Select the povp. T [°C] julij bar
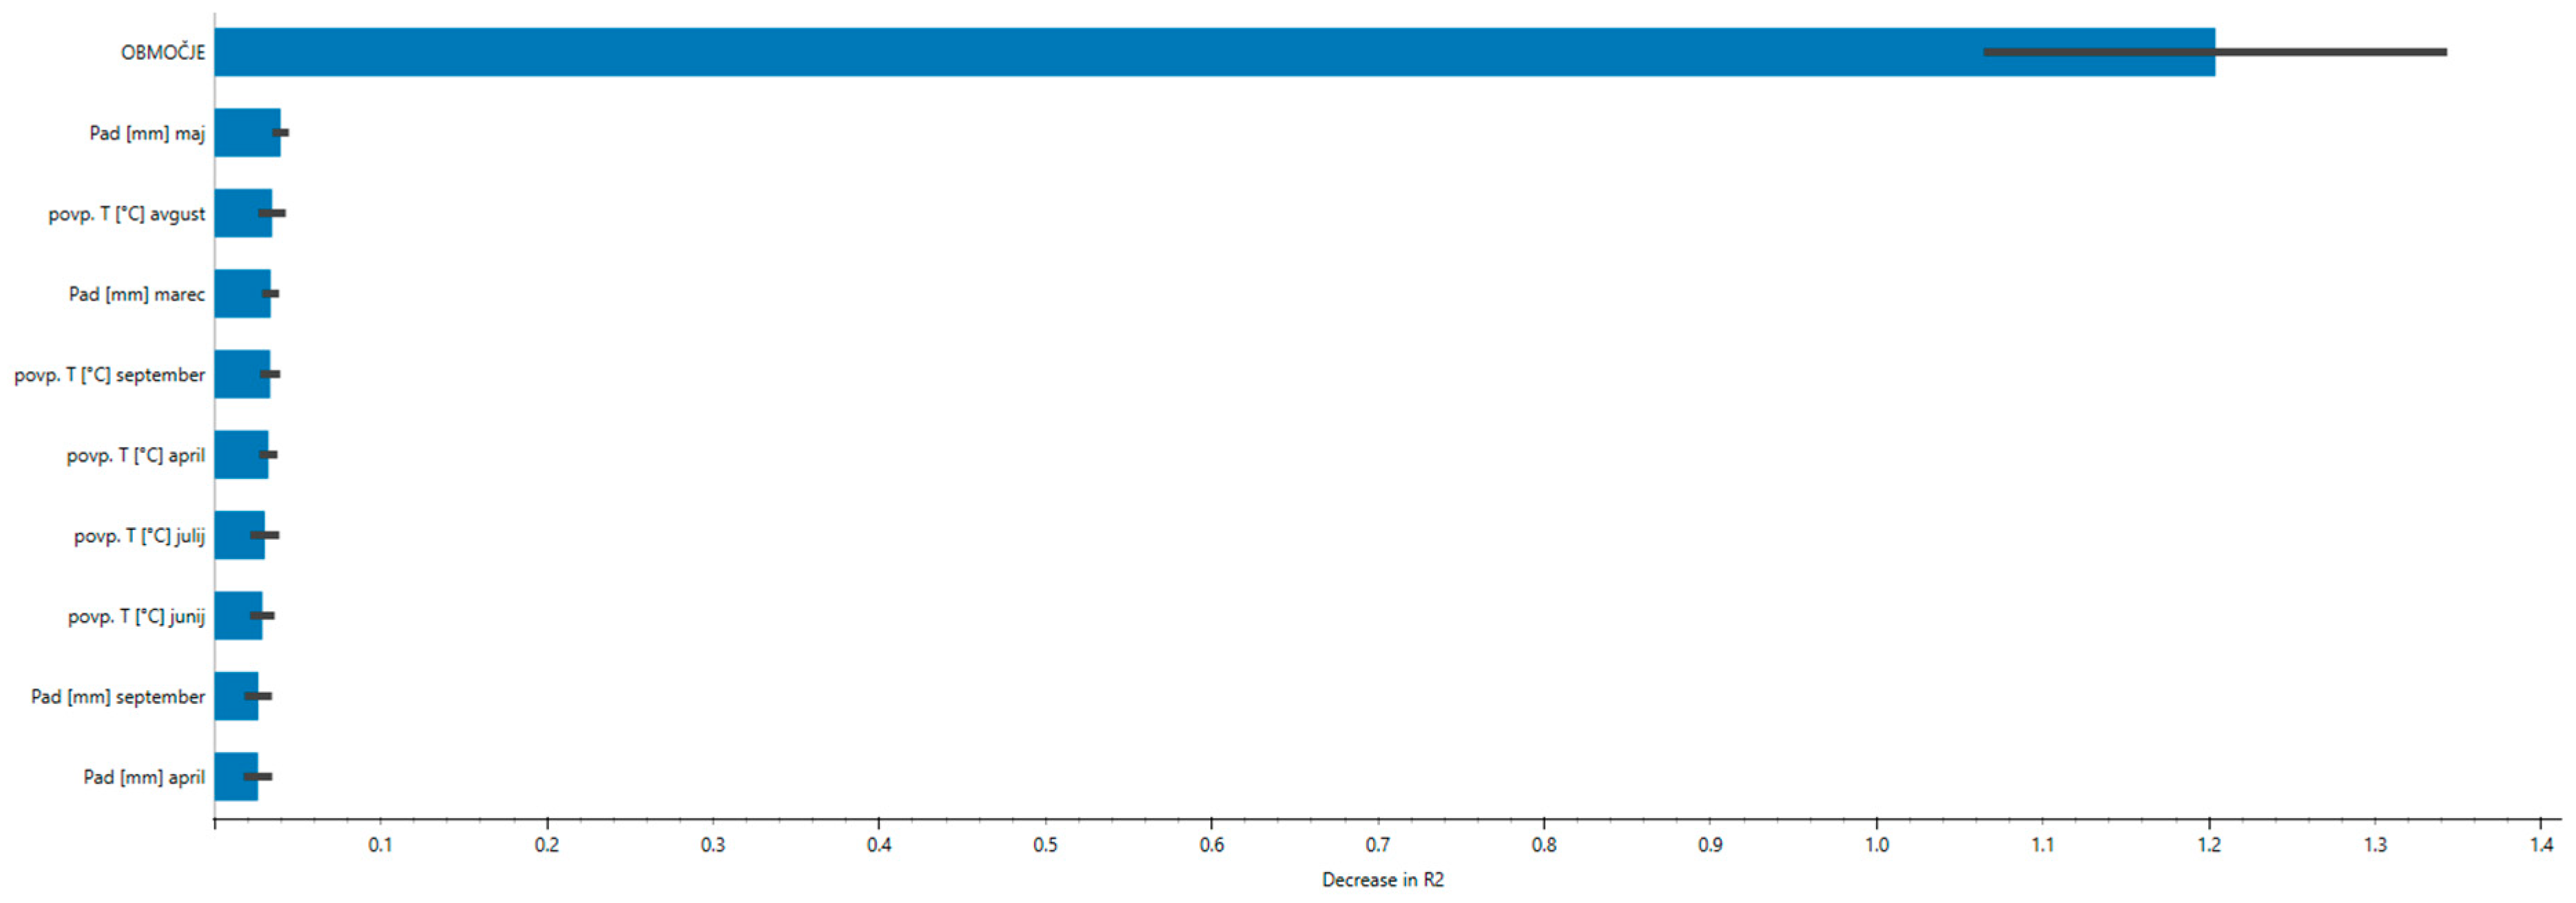The height and width of the screenshot is (903, 2576). pyautogui.click(x=233, y=535)
